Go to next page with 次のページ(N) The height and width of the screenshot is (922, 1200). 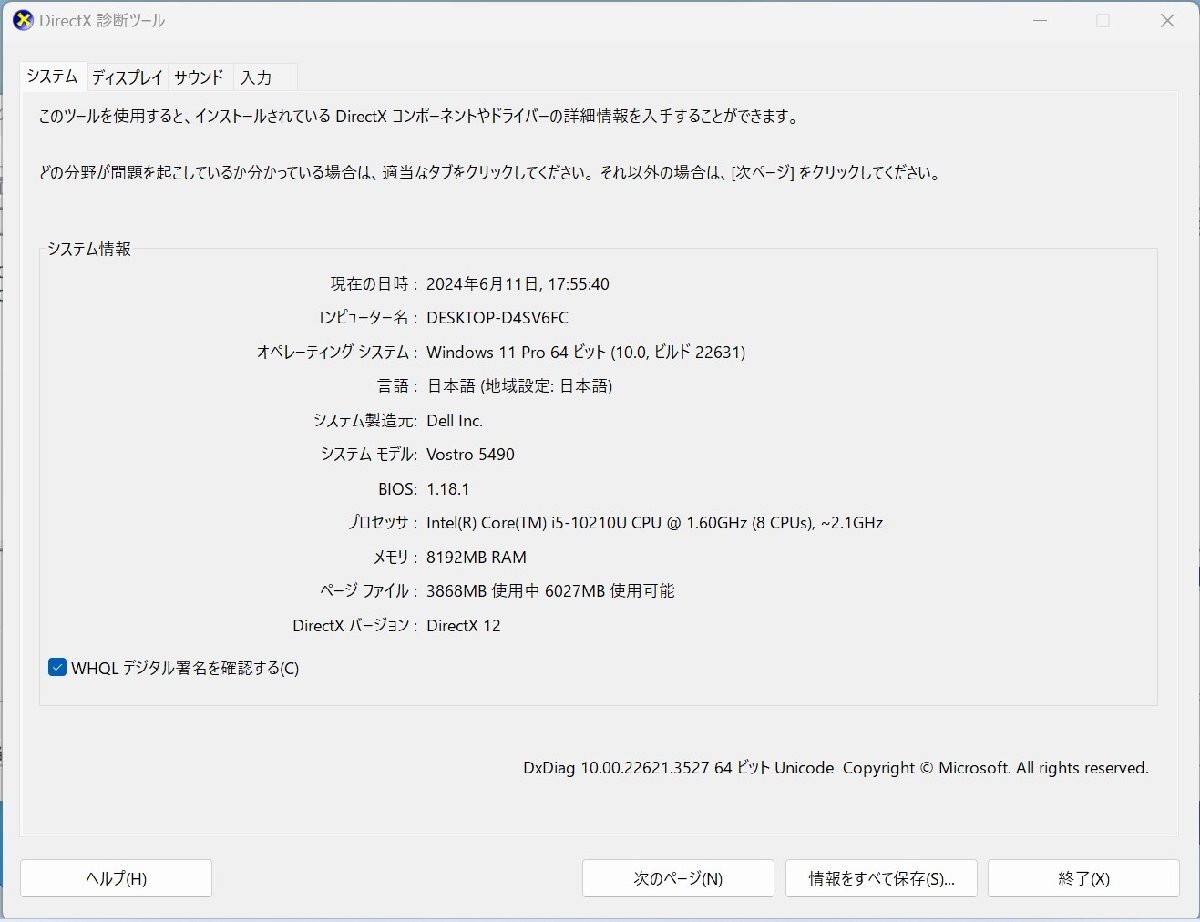pos(678,878)
